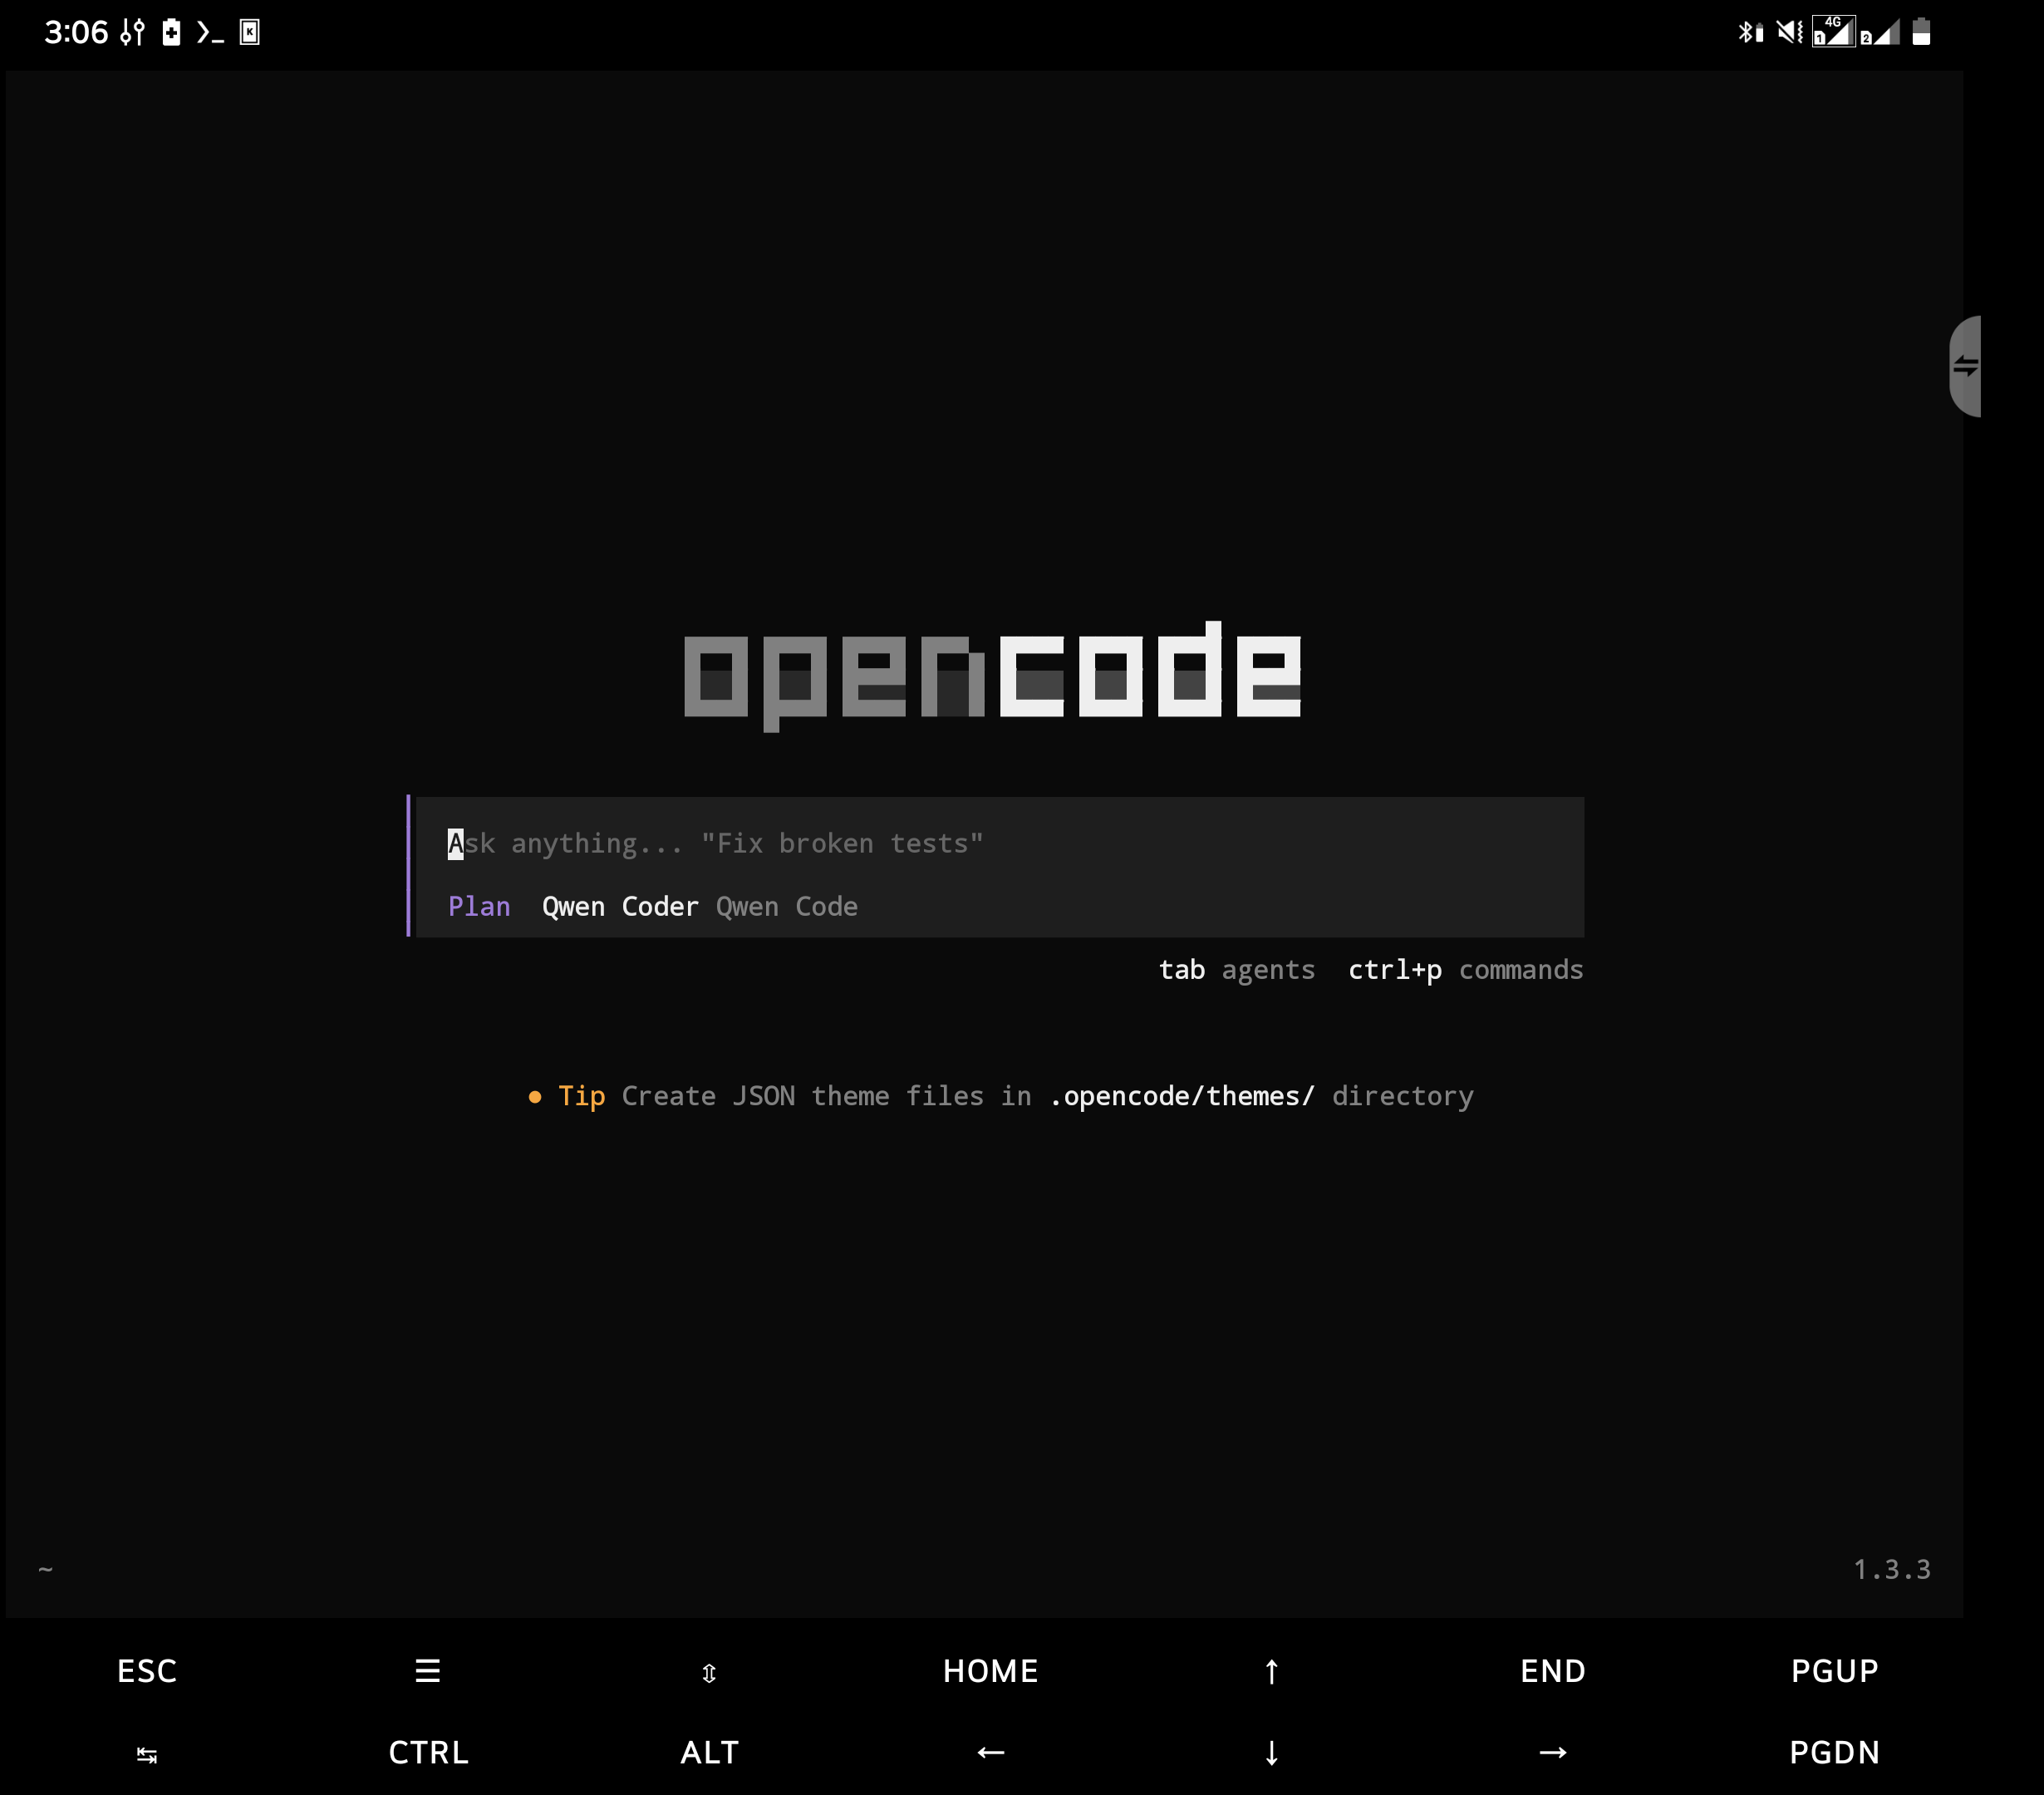Viewport: 2044px width, 1795px height.
Task: Toggle the ALT modifier key
Action: pyautogui.click(x=709, y=1753)
